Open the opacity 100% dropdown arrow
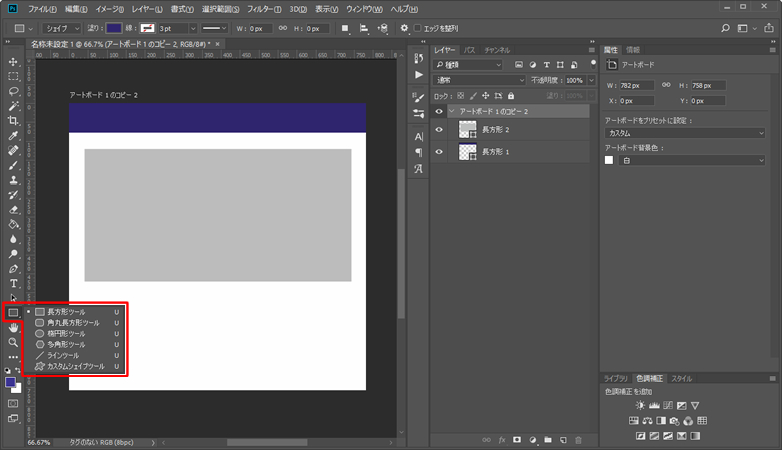The height and width of the screenshot is (450, 782). tap(591, 80)
